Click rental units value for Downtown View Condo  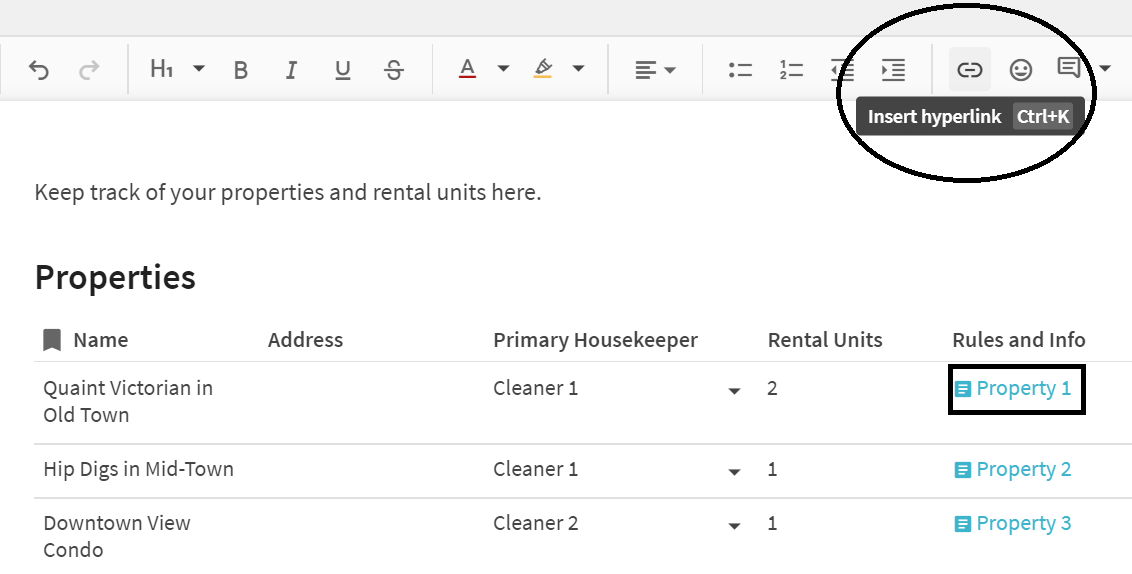772,523
